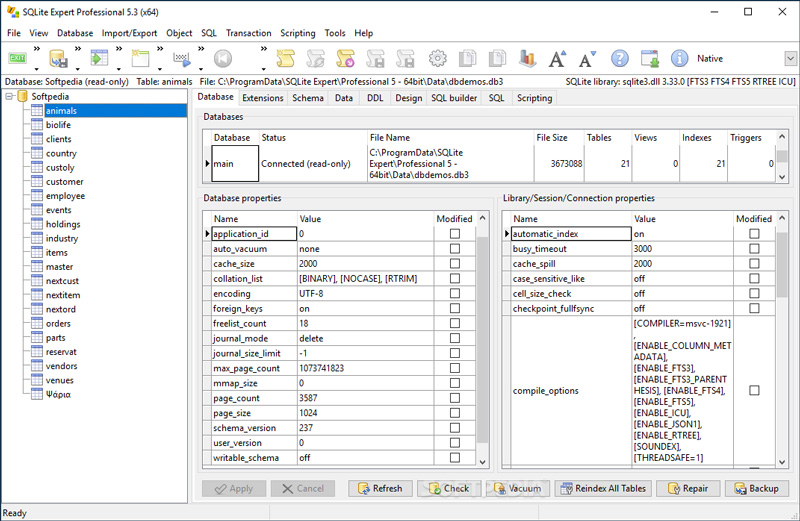Open help via the question mark icon
Screen dimensions: 800x521
point(619,59)
